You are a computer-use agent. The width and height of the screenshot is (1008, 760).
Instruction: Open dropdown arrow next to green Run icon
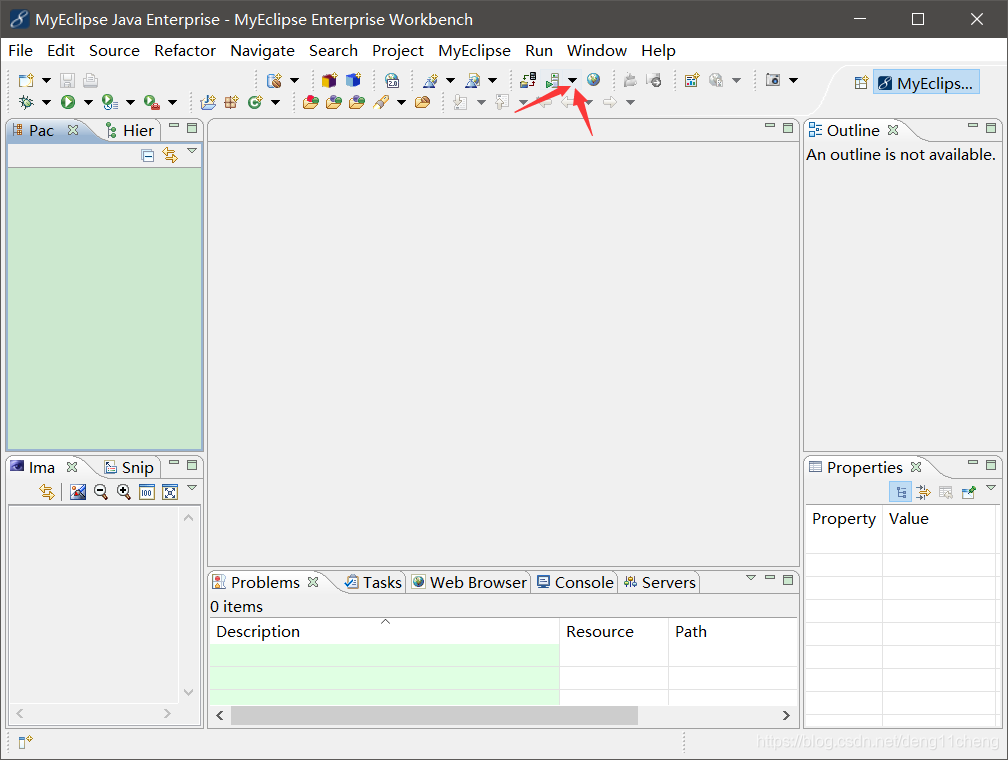tap(88, 102)
